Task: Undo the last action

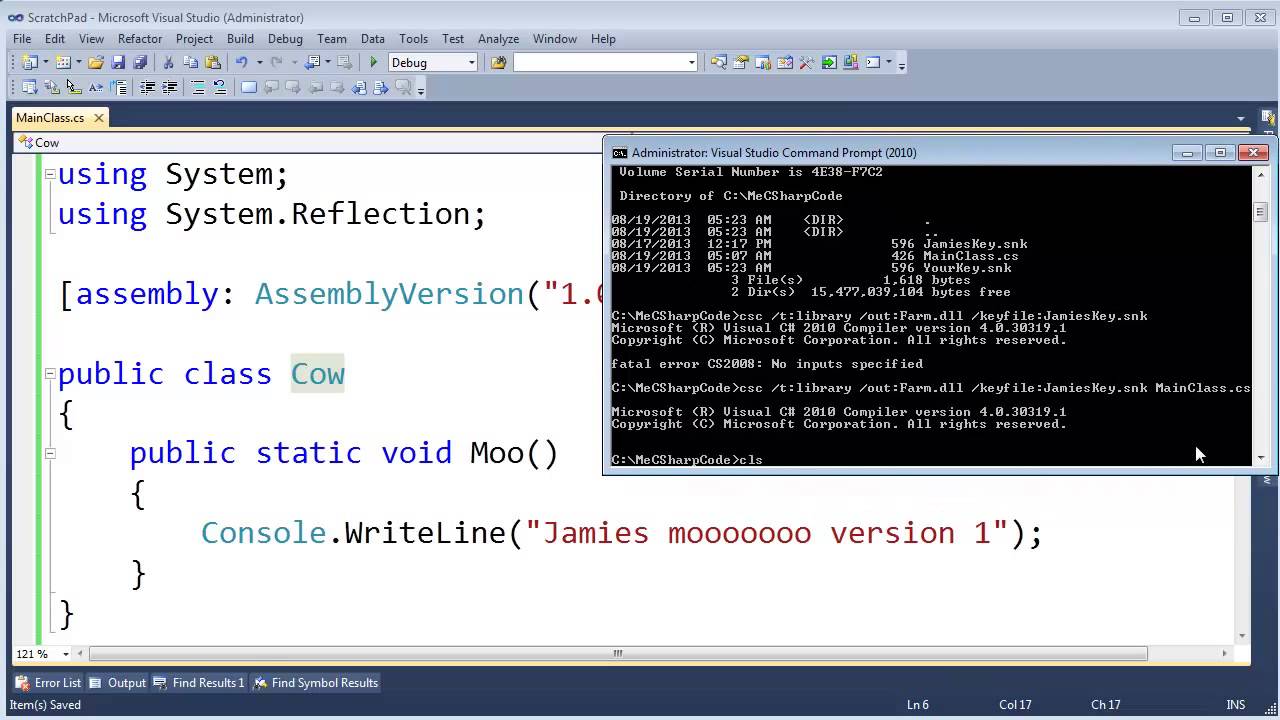Action: [241, 62]
